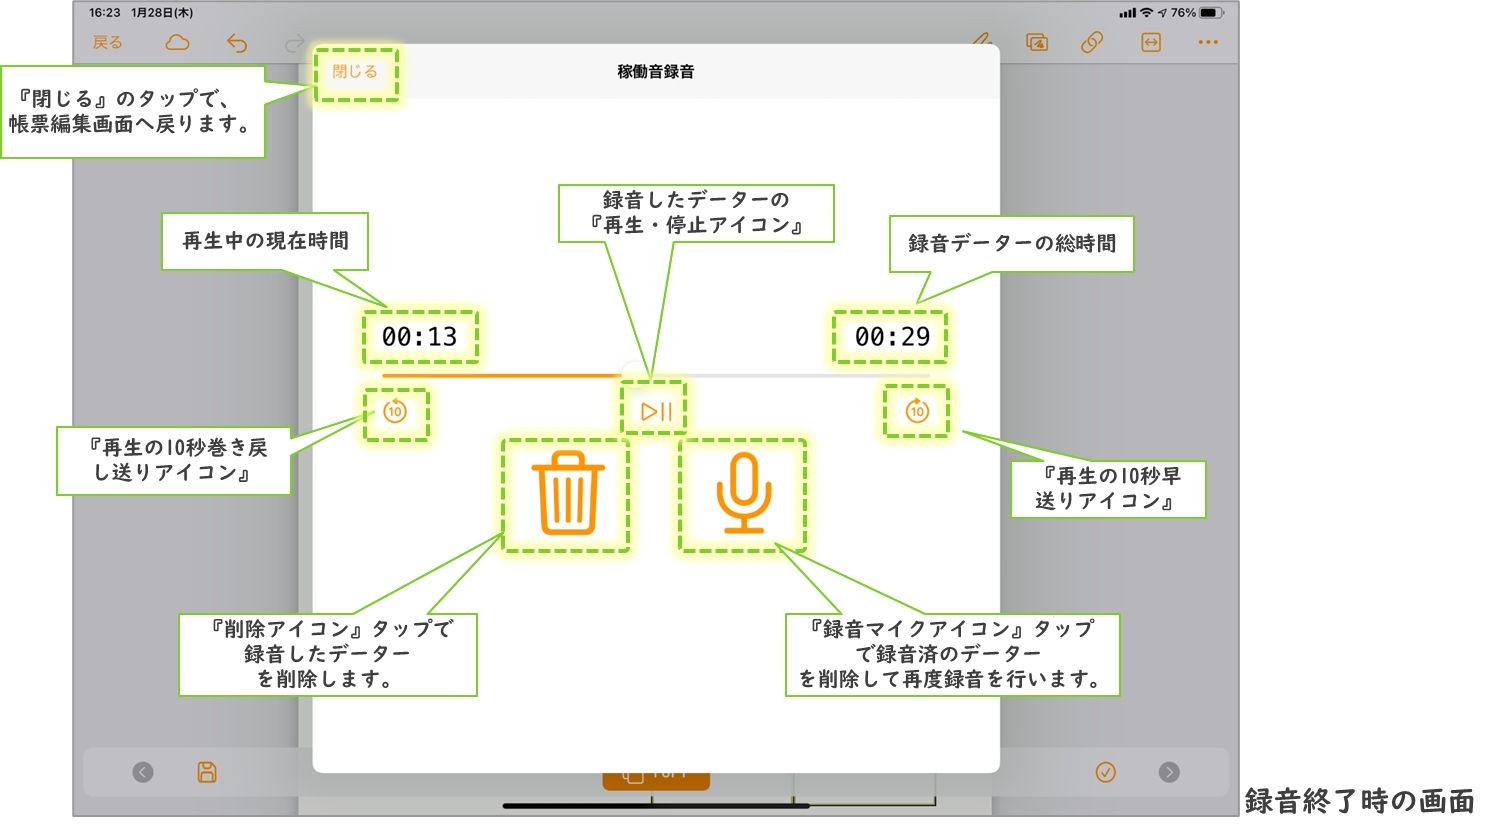Skip forward 10 seconds in recording
The image size is (1496, 827).
coord(917,411)
